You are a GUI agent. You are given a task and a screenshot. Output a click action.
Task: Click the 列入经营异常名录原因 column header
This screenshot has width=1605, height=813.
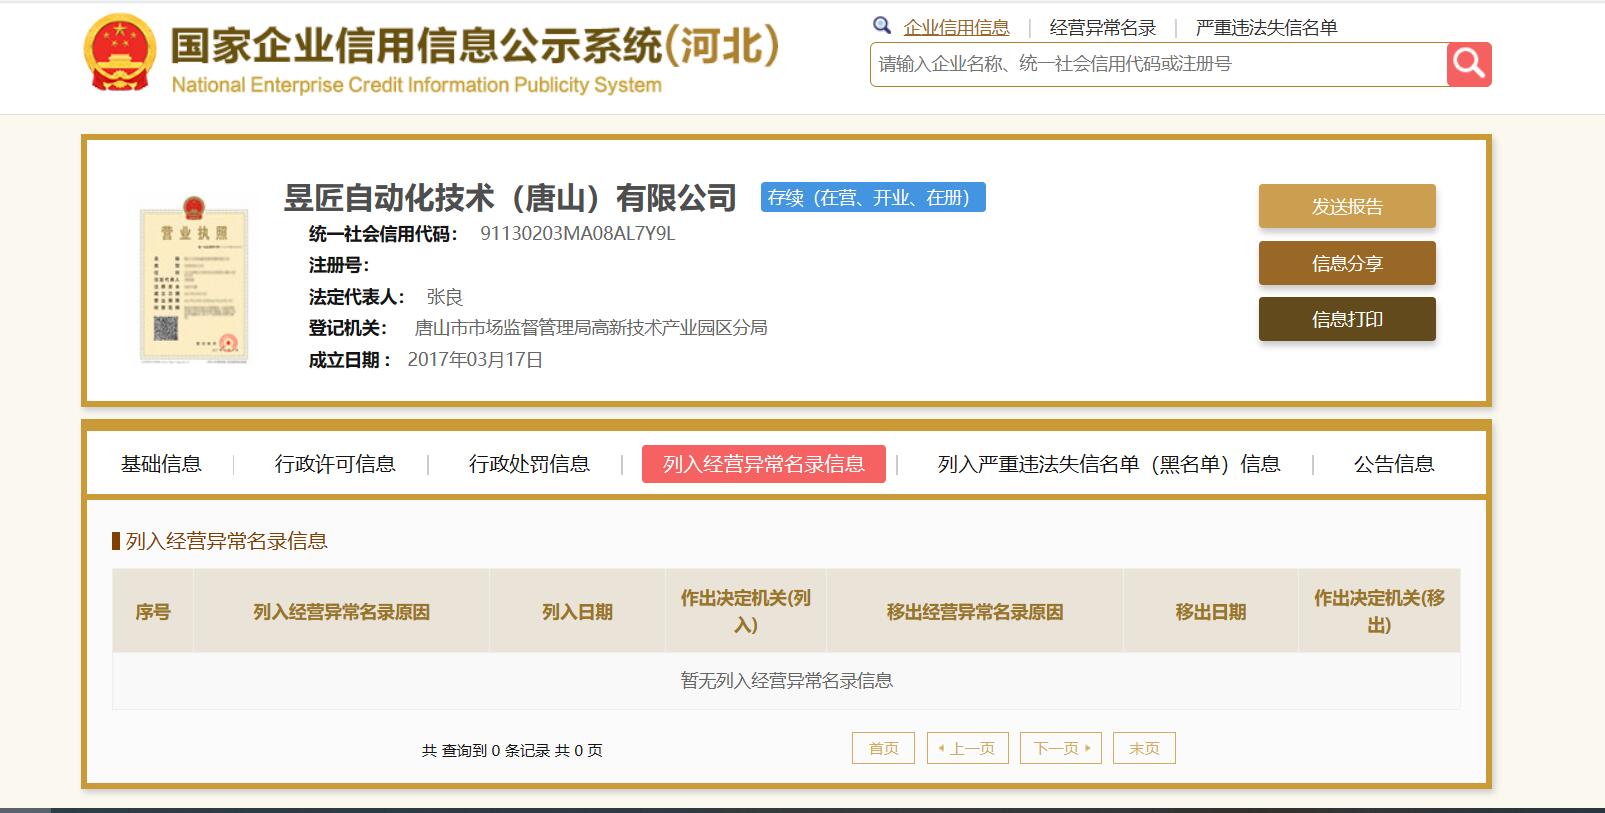pos(341,611)
